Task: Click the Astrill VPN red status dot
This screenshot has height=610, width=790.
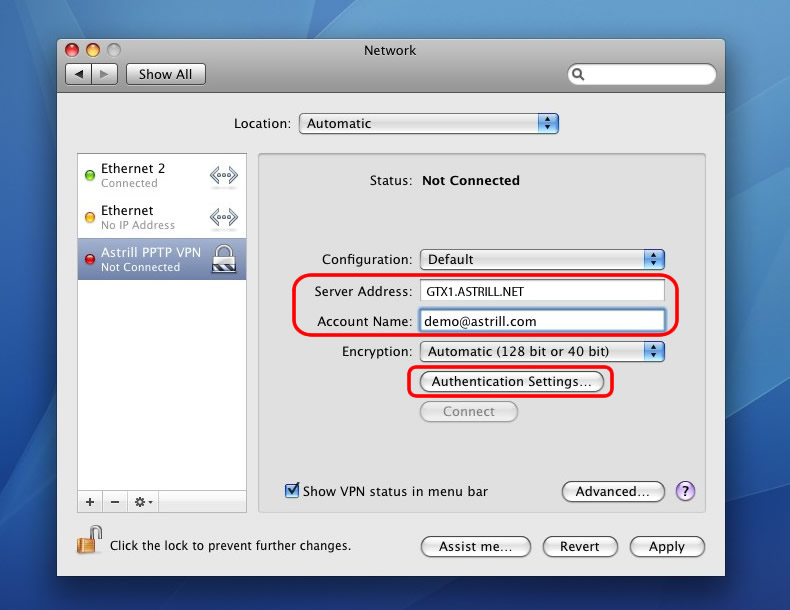Action: [x=90, y=259]
